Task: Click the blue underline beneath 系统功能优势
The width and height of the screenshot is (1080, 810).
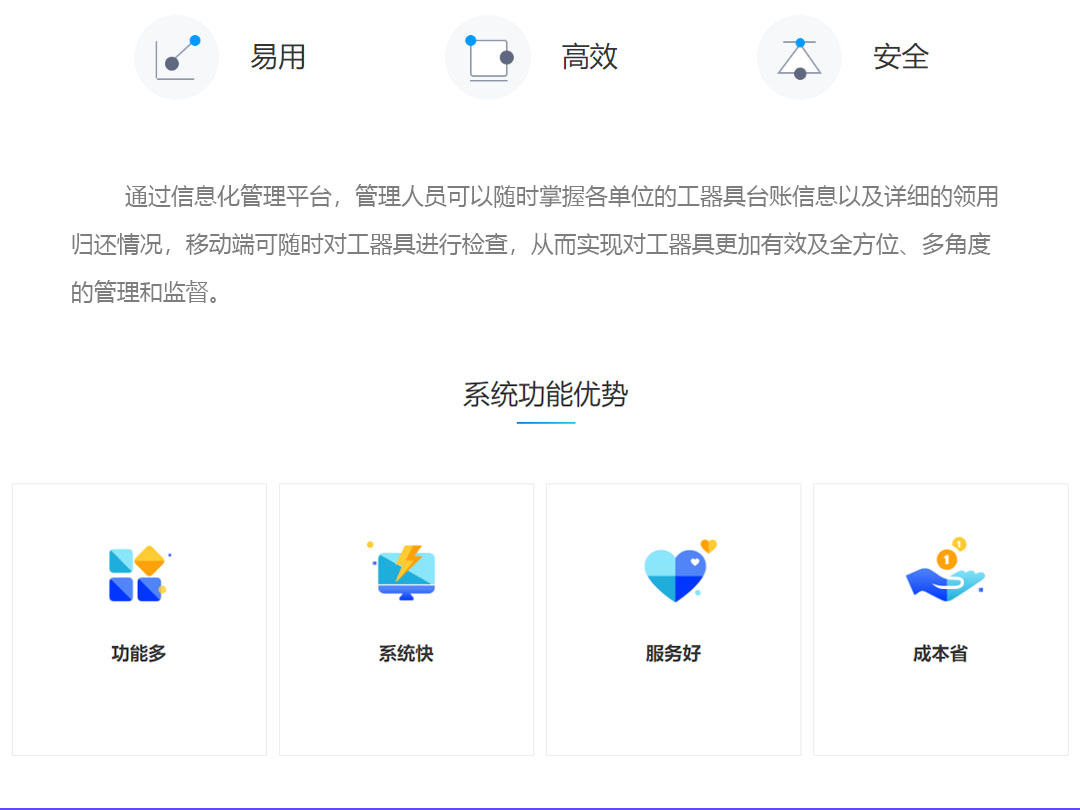Action: (x=546, y=423)
